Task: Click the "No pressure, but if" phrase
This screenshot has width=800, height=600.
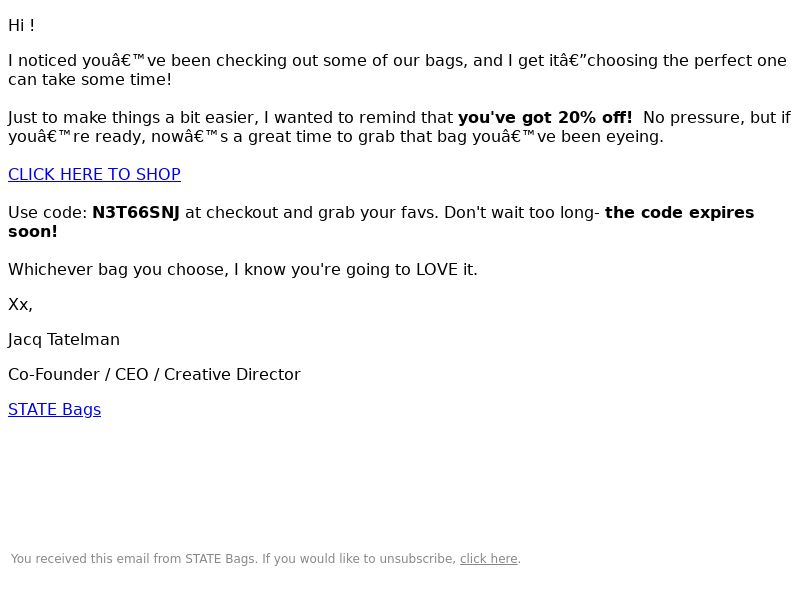Action: [717, 118]
